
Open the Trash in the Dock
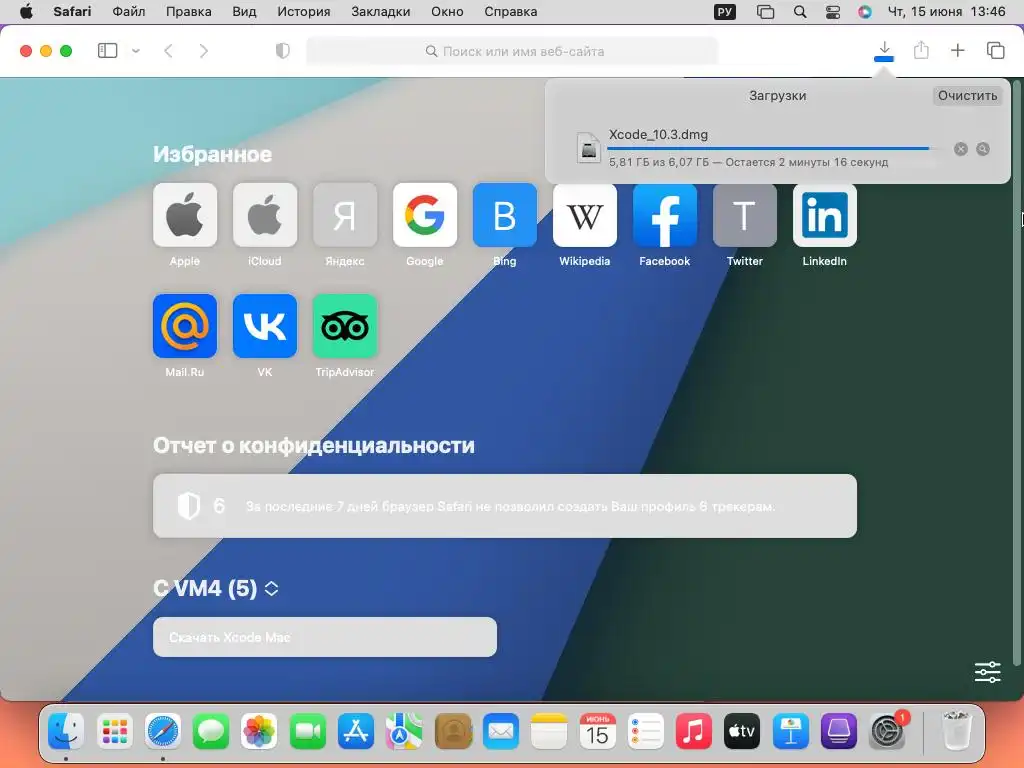(957, 731)
